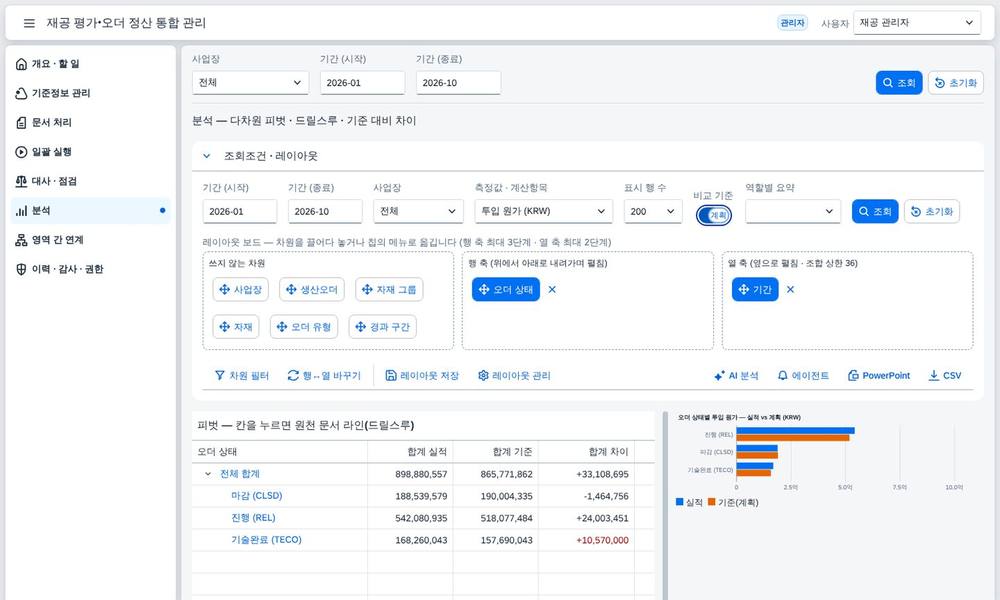1000x600 pixels.
Task: Click the 합계 기준 column header
Action: (x=496, y=451)
